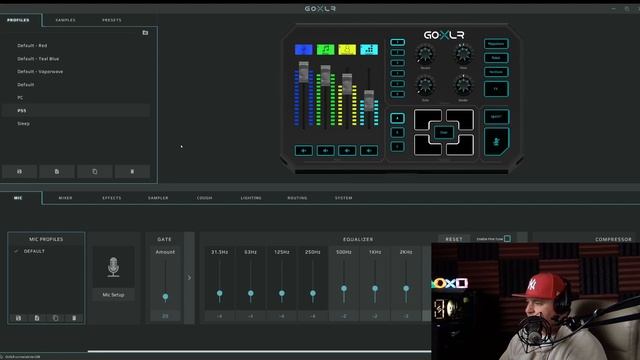
Task: Click the Echo knob on the device
Action: click(425, 86)
